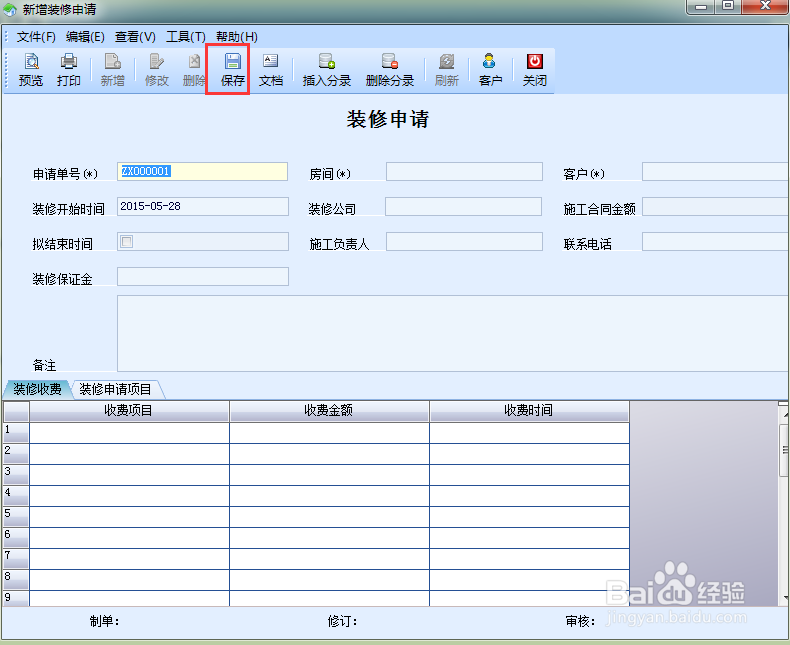Image resolution: width=790 pixels, height=645 pixels.
Task: Open the 帮助(H) menu
Action: point(237,36)
